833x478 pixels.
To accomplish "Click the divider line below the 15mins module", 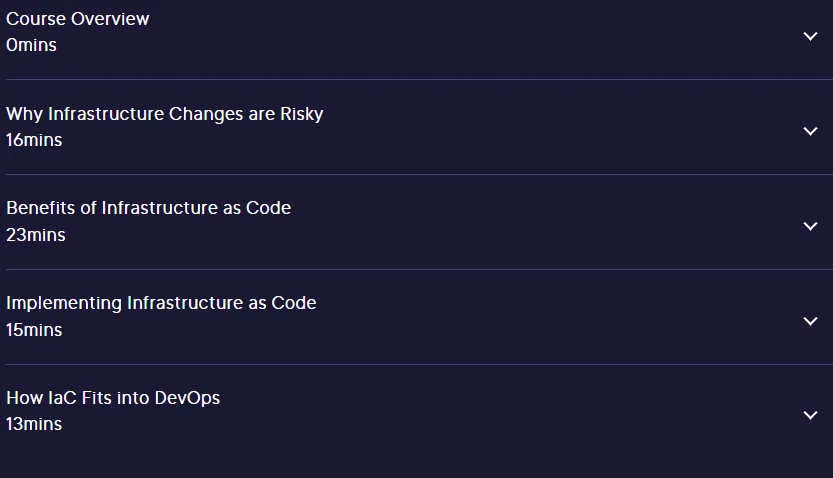I will [x=419, y=364].
